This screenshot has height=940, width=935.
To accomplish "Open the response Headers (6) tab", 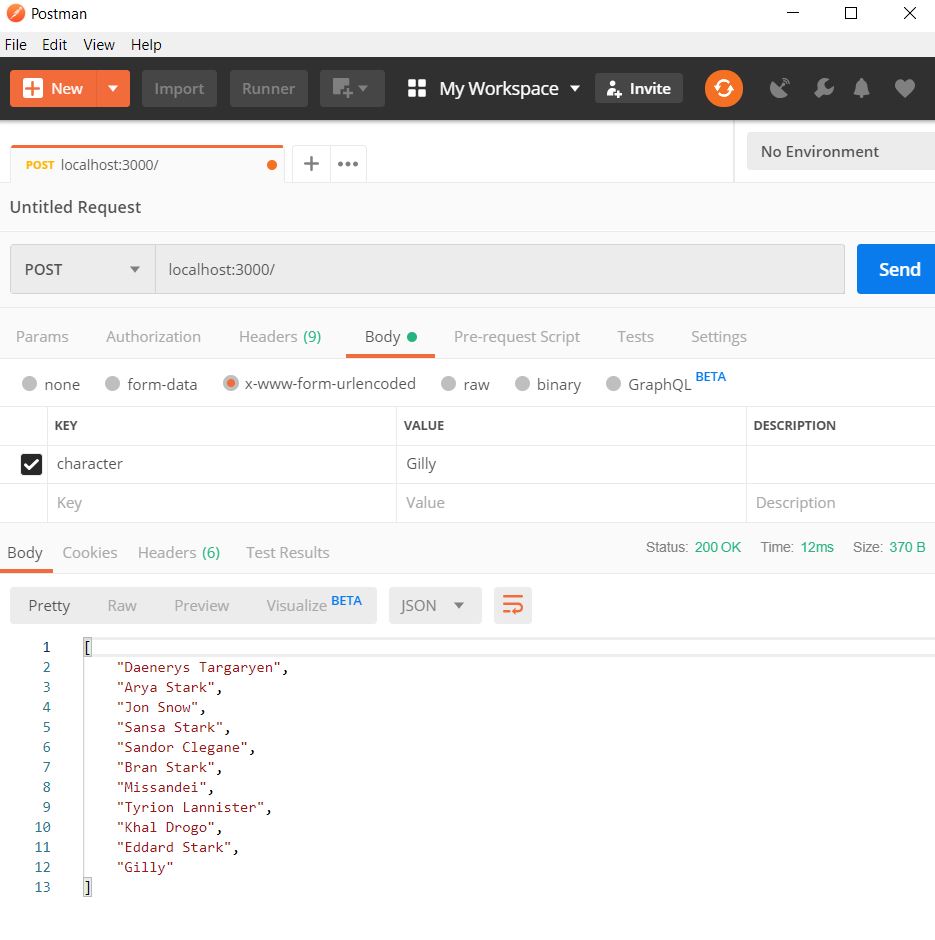I will tap(179, 552).
